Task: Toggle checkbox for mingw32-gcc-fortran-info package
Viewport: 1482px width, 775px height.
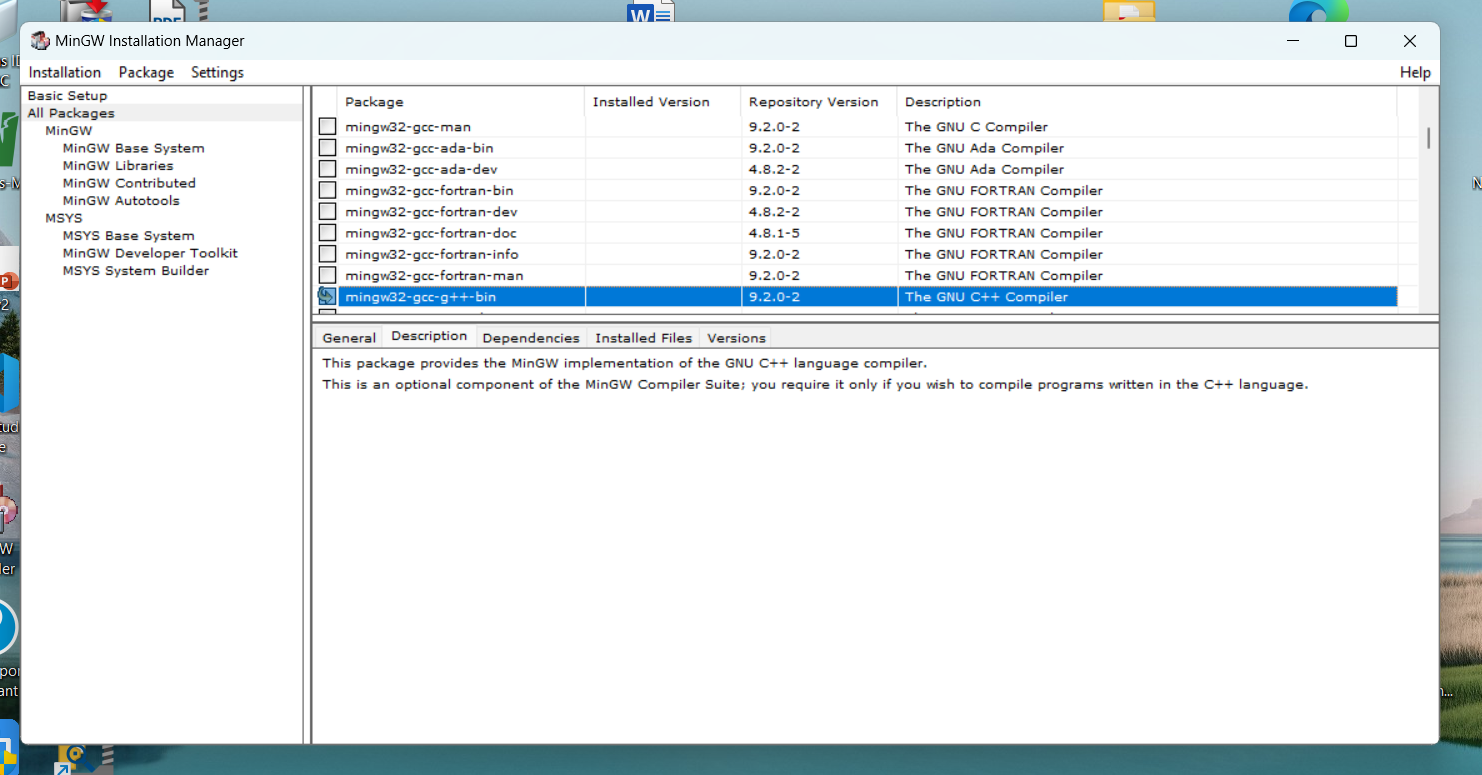Action: [x=327, y=254]
